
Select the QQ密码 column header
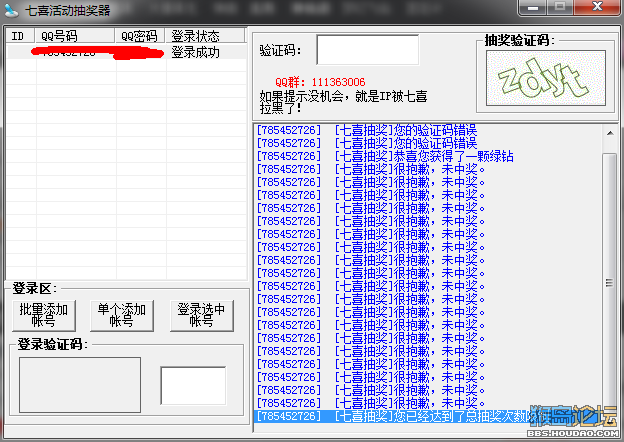coord(140,36)
